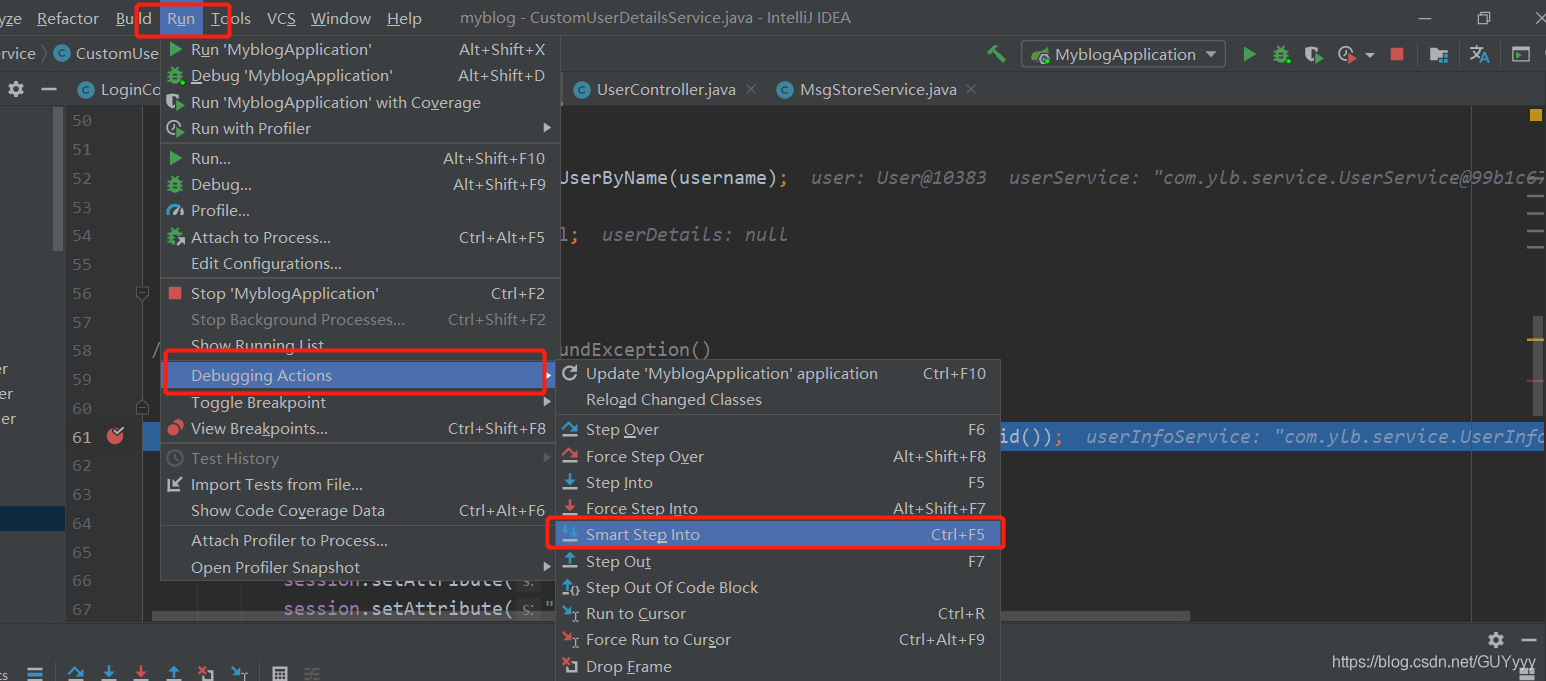This screenshot has width=1546, height=681.
Task: Choose Attach Profiler to Process
Action: point(360,540)
